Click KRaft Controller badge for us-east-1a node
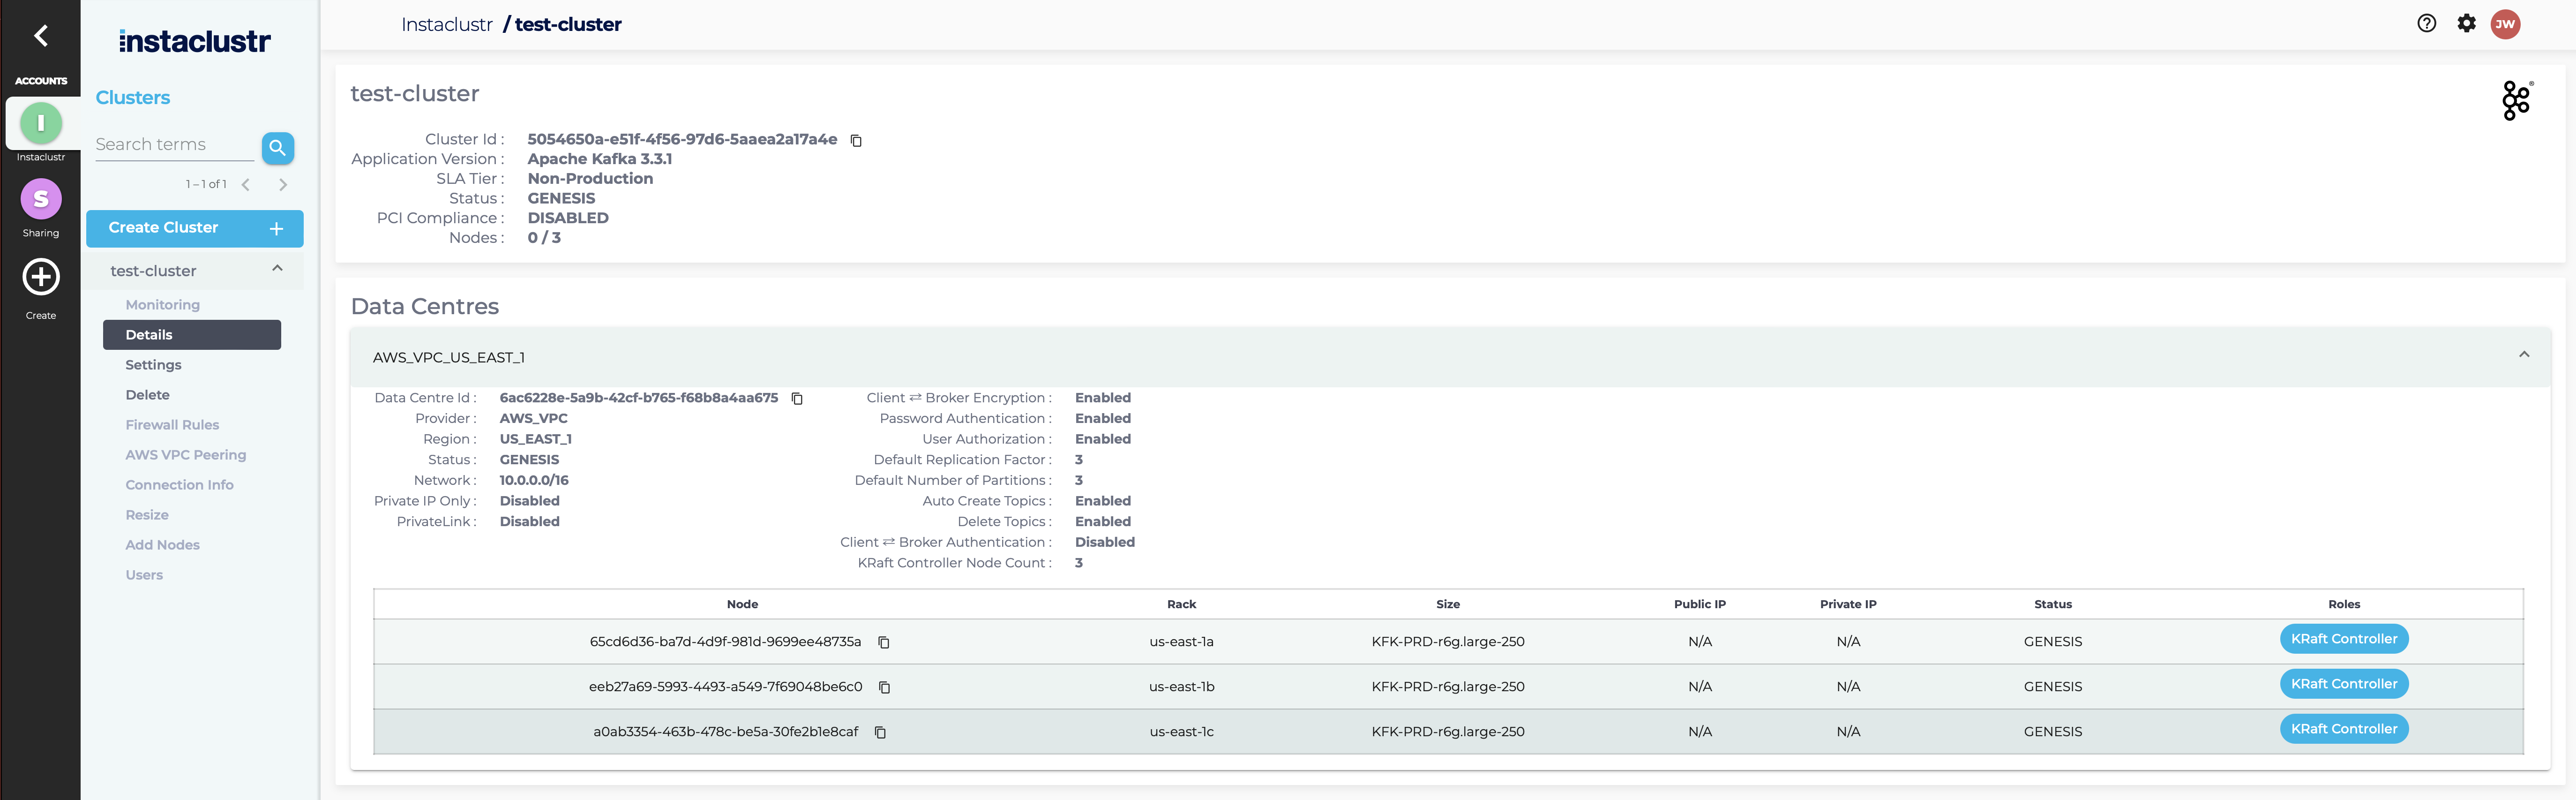 tap(2343, 639)
